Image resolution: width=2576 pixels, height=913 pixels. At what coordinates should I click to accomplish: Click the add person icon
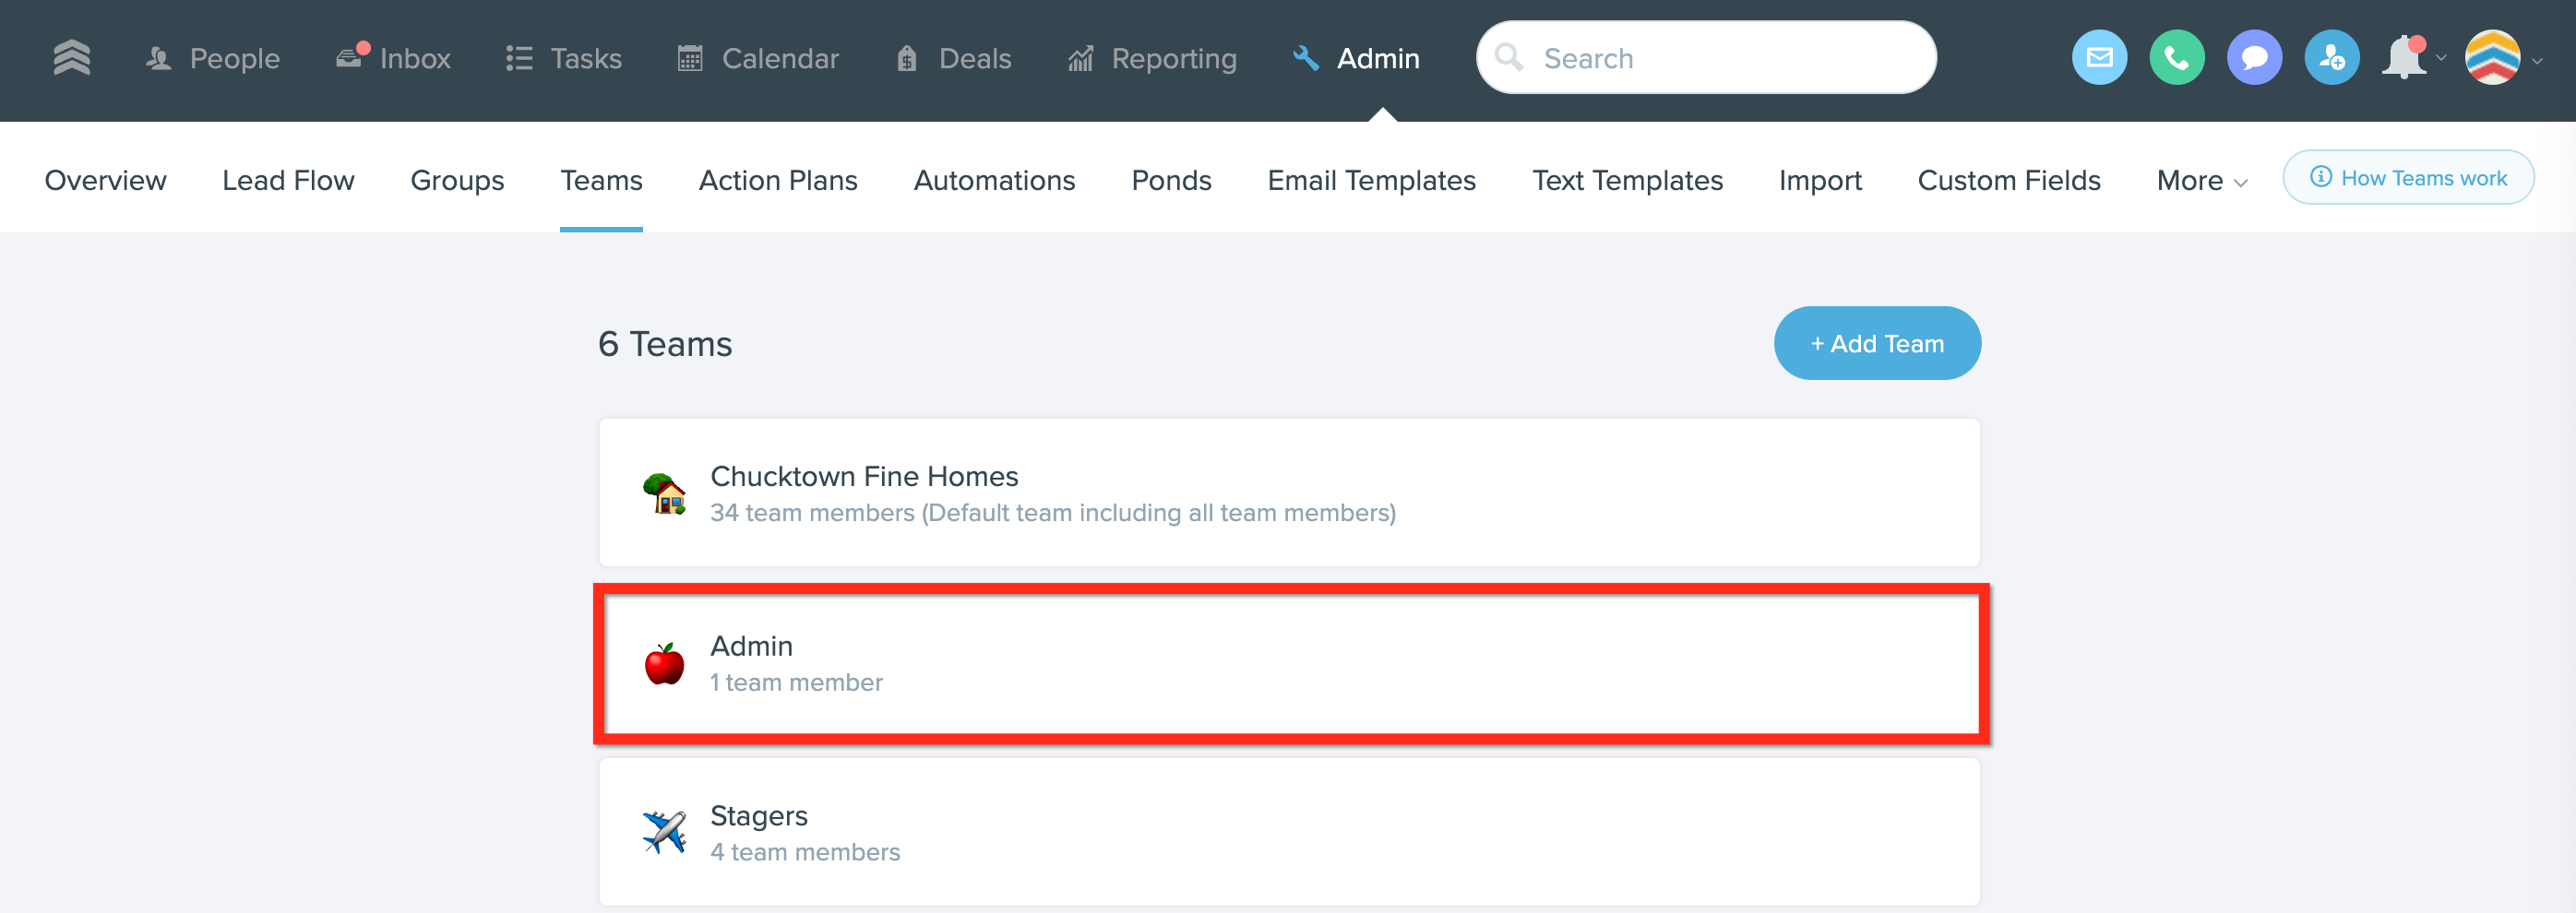click(x=2331, y=58)
